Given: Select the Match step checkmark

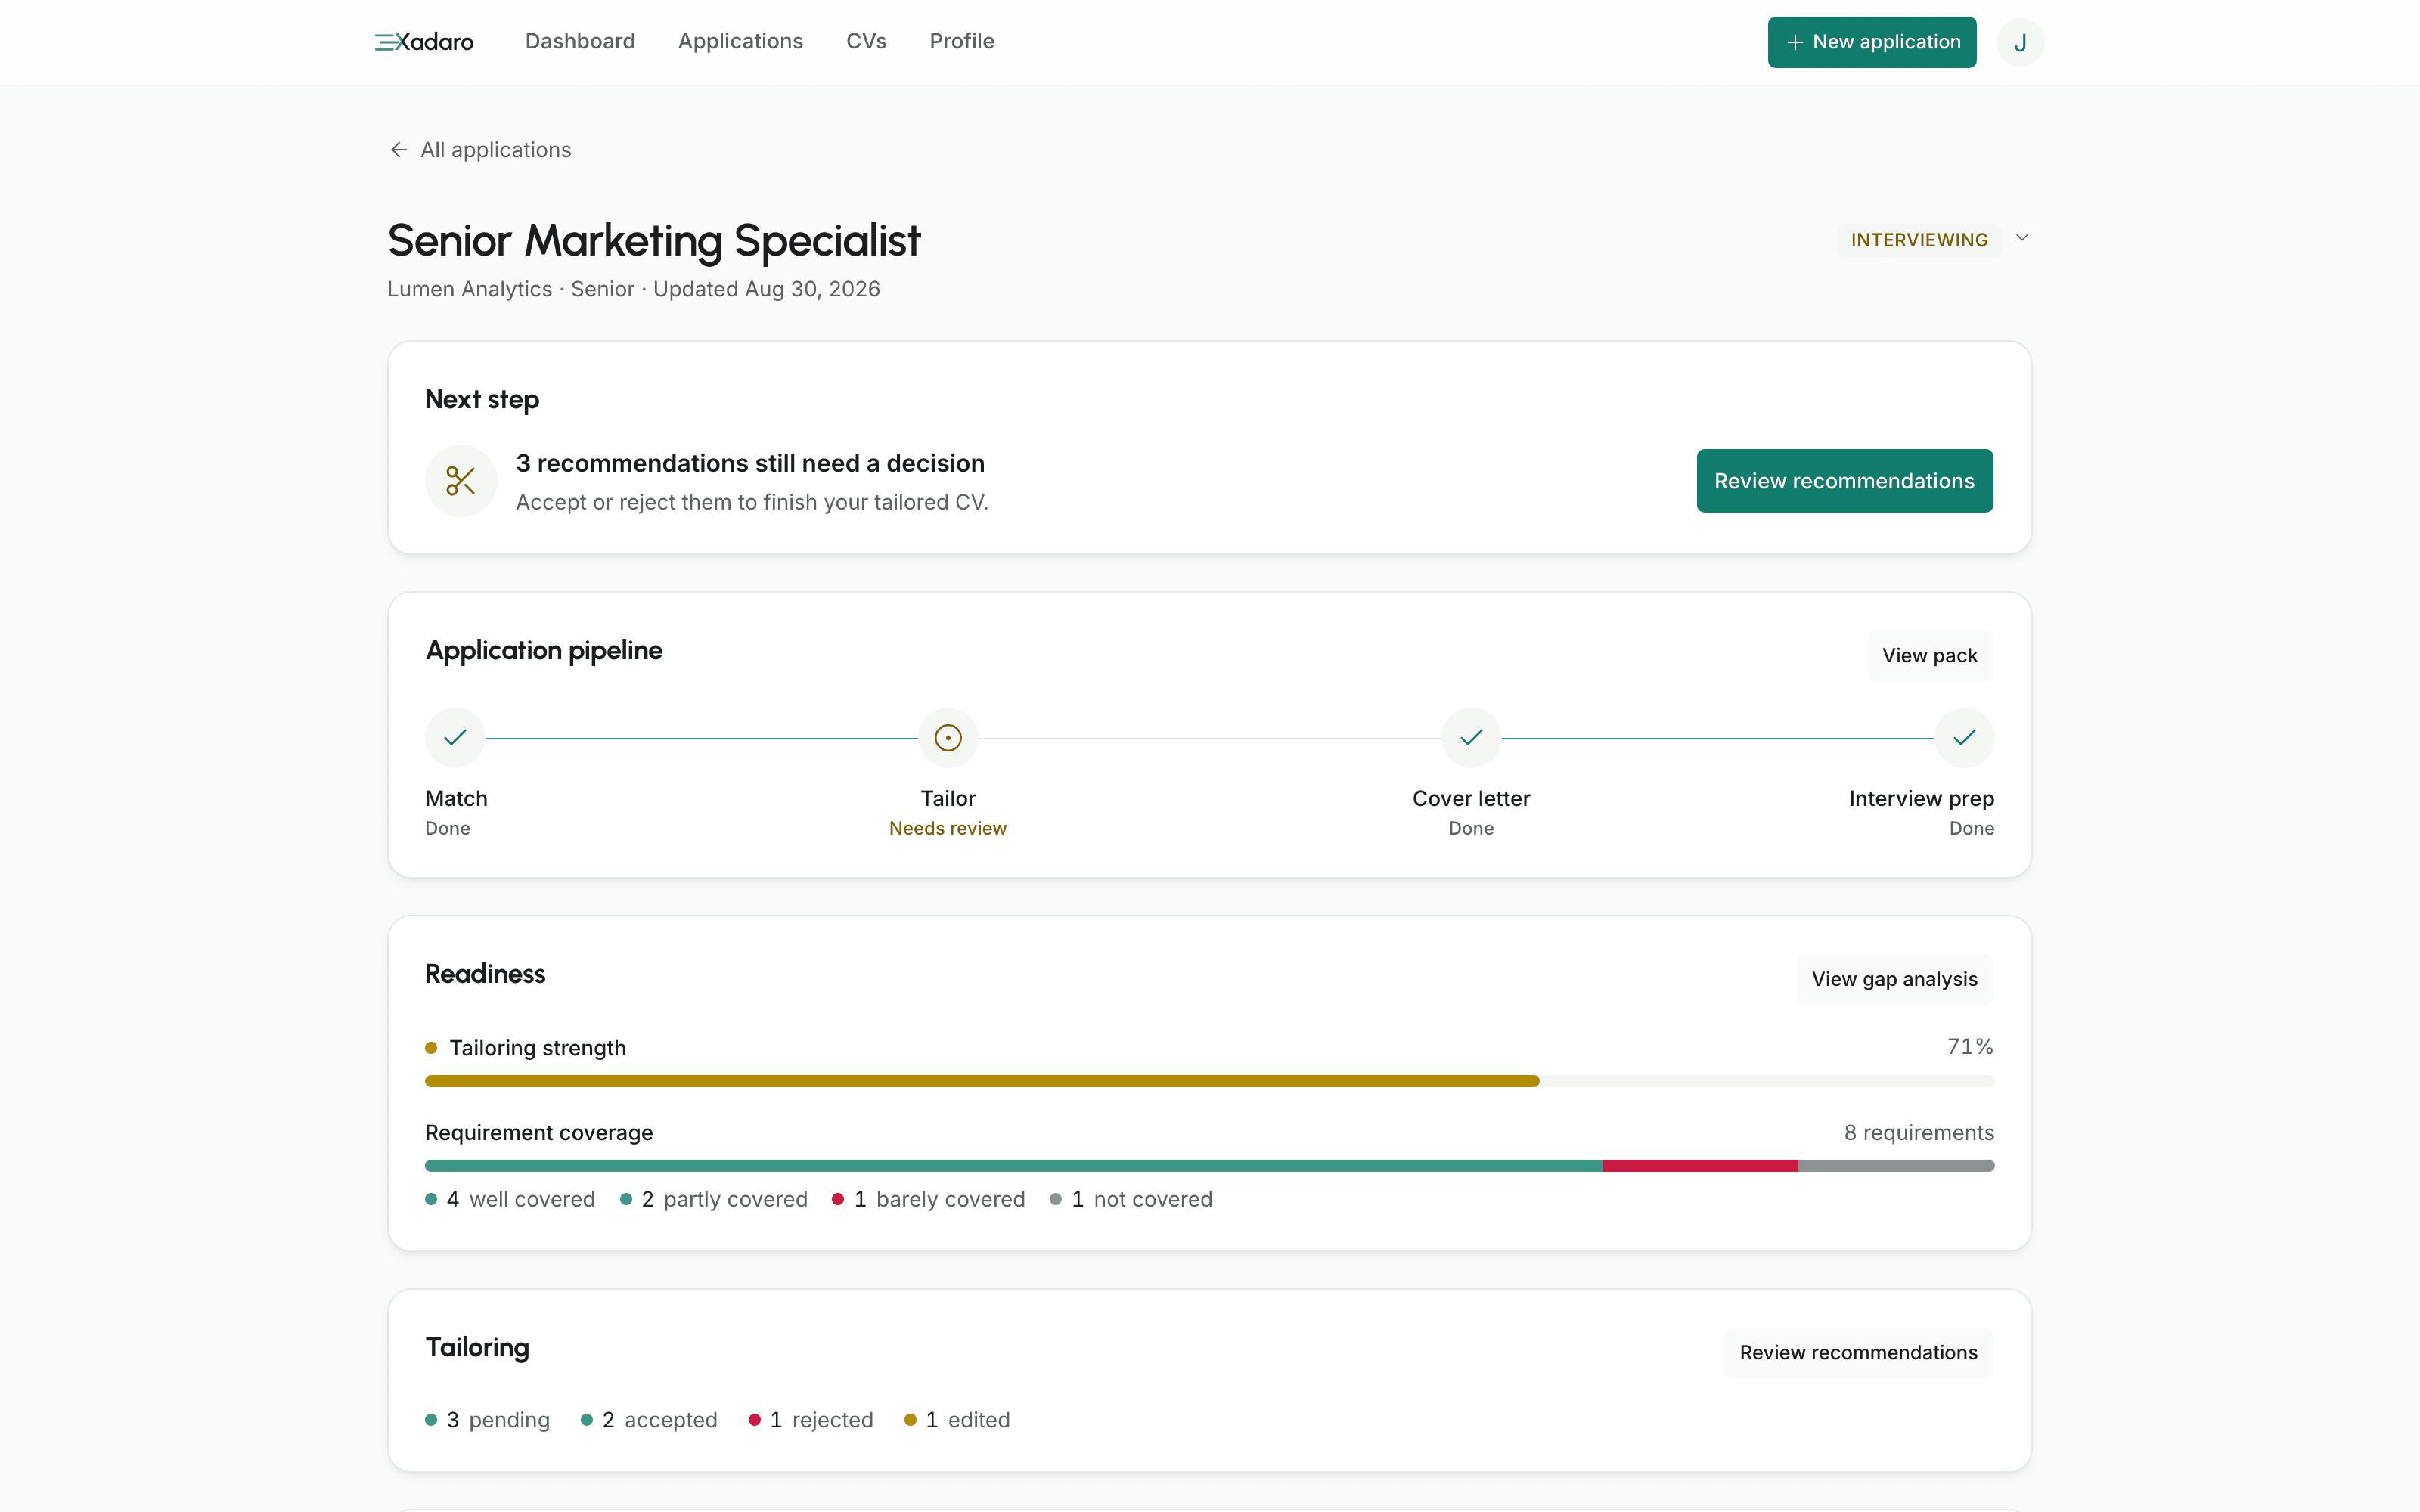Looking at the screenshot, I should (455, 738).
